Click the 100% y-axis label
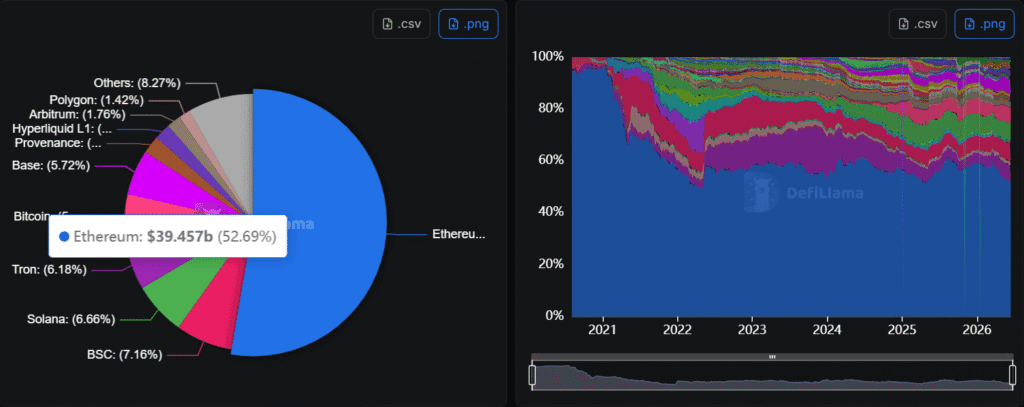 (x=548, y=56)
